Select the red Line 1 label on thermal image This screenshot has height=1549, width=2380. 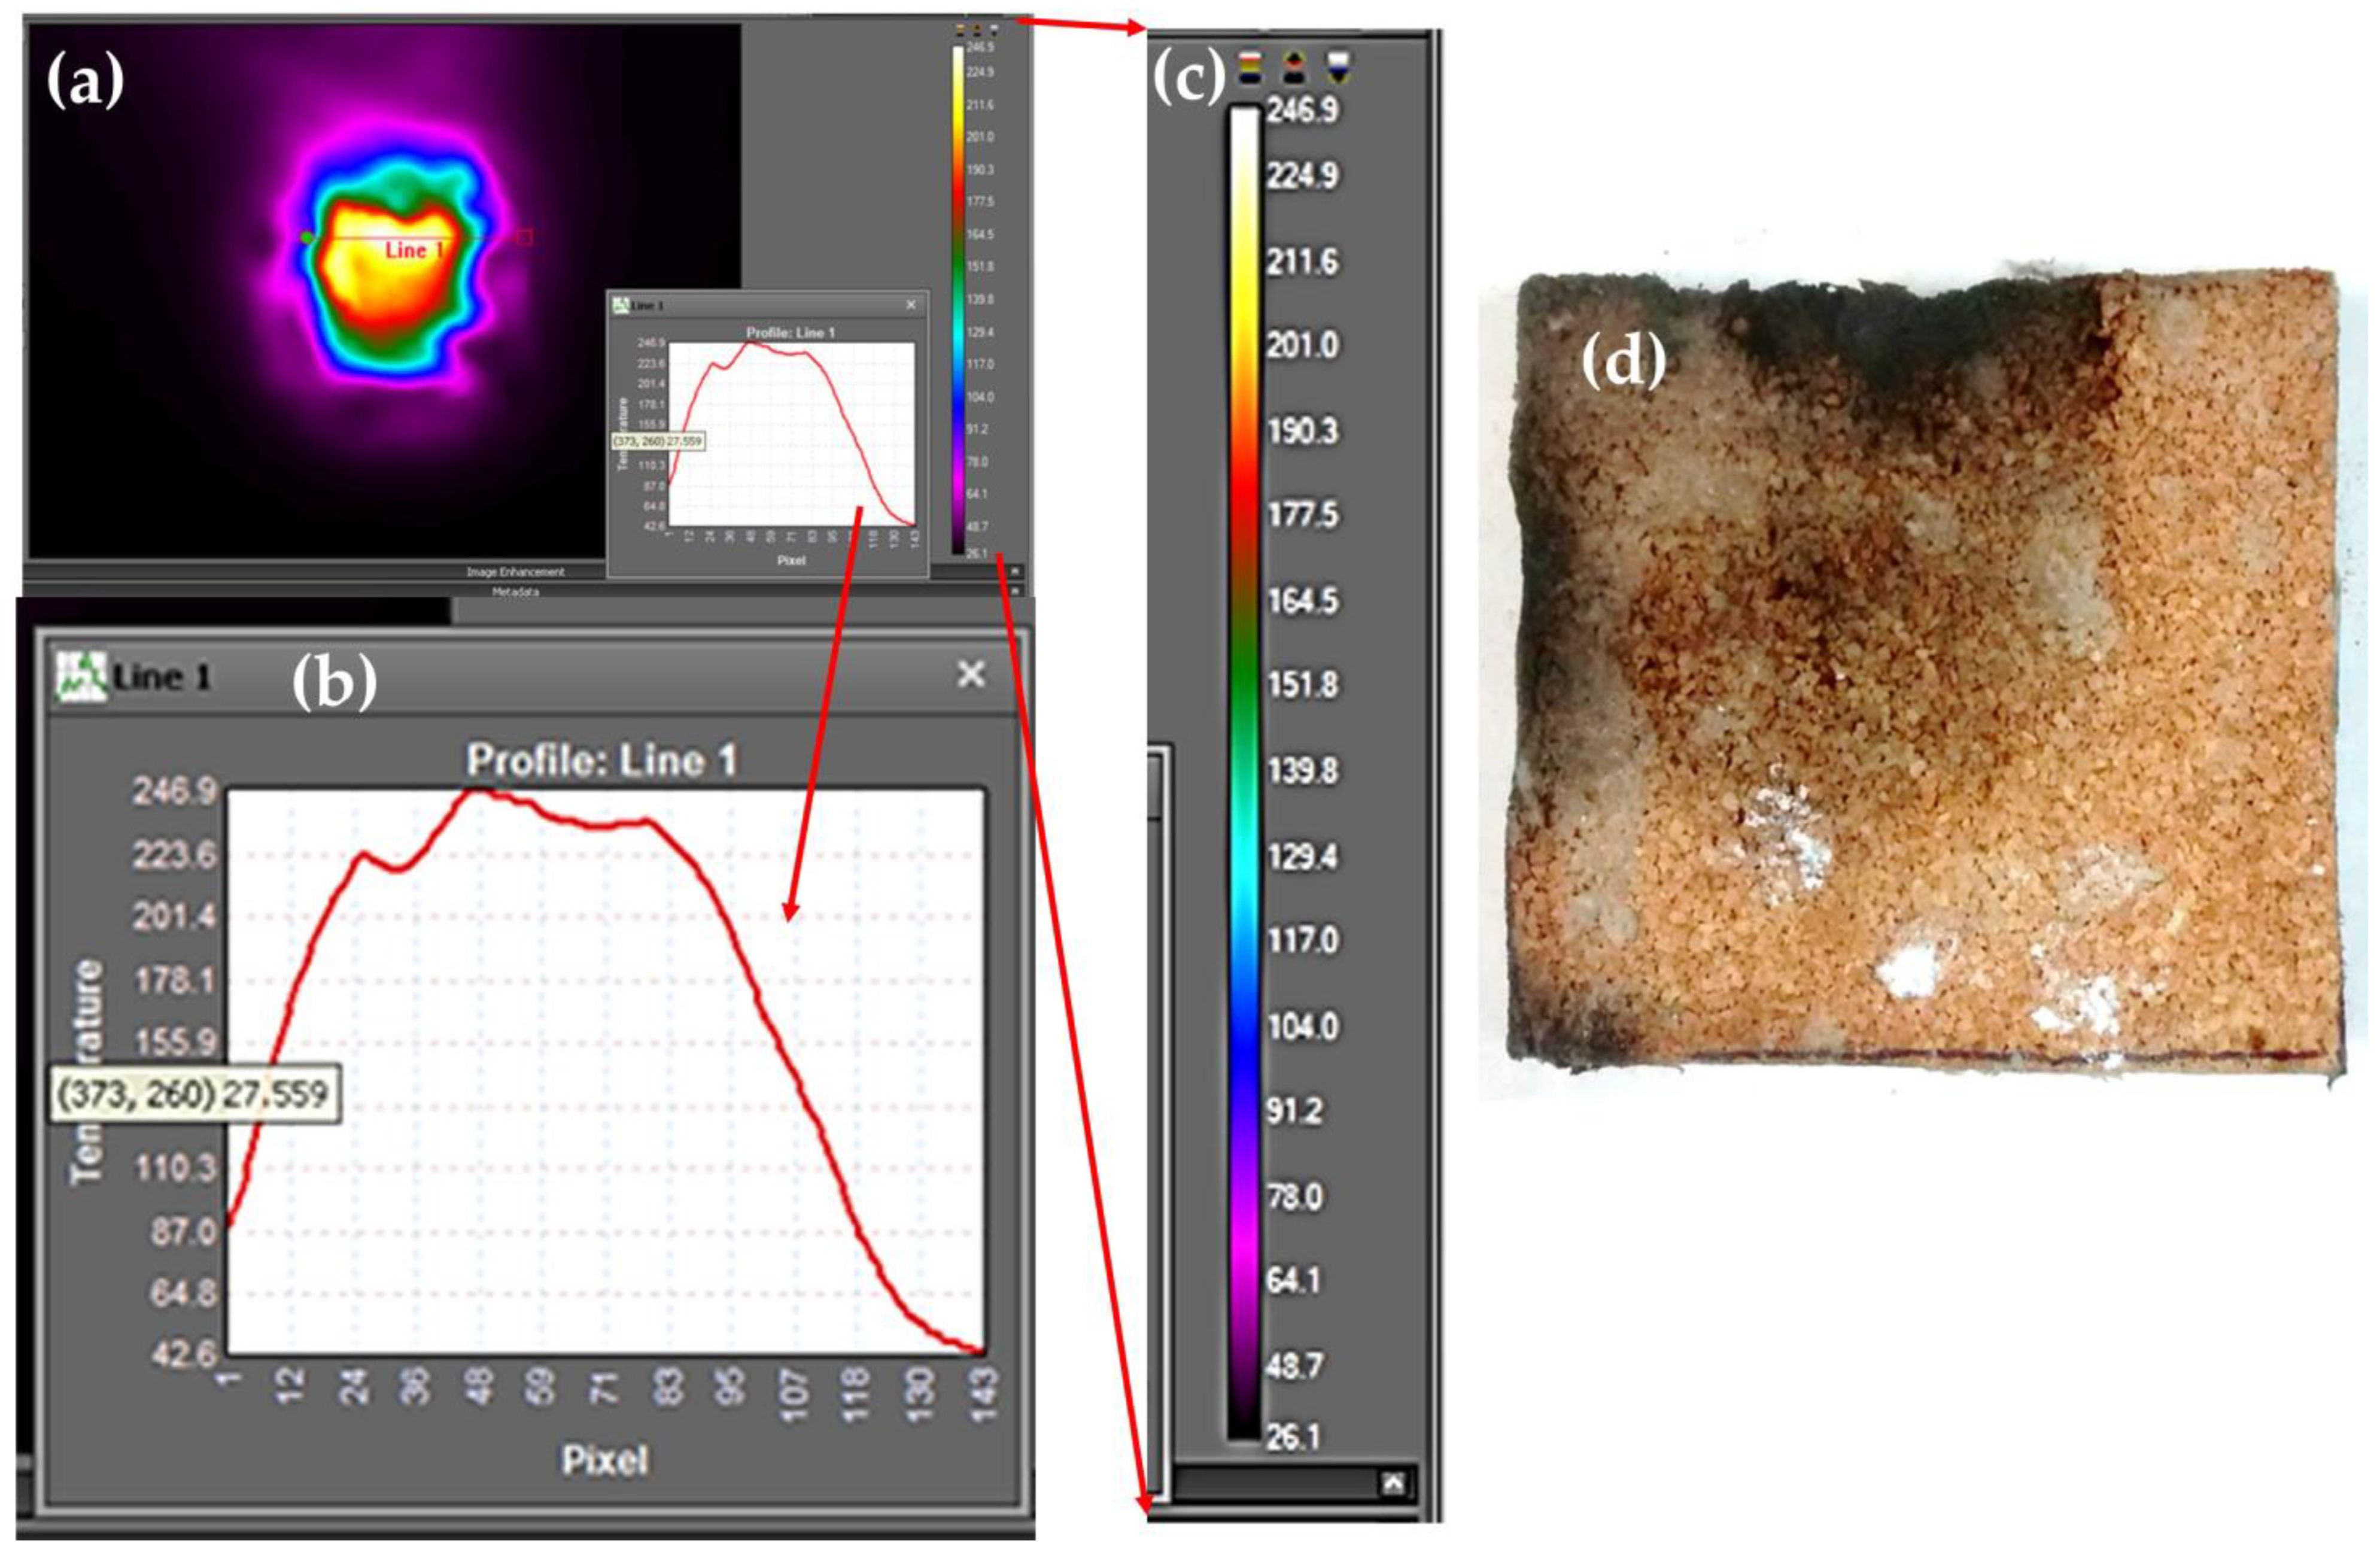click(413, 250)
